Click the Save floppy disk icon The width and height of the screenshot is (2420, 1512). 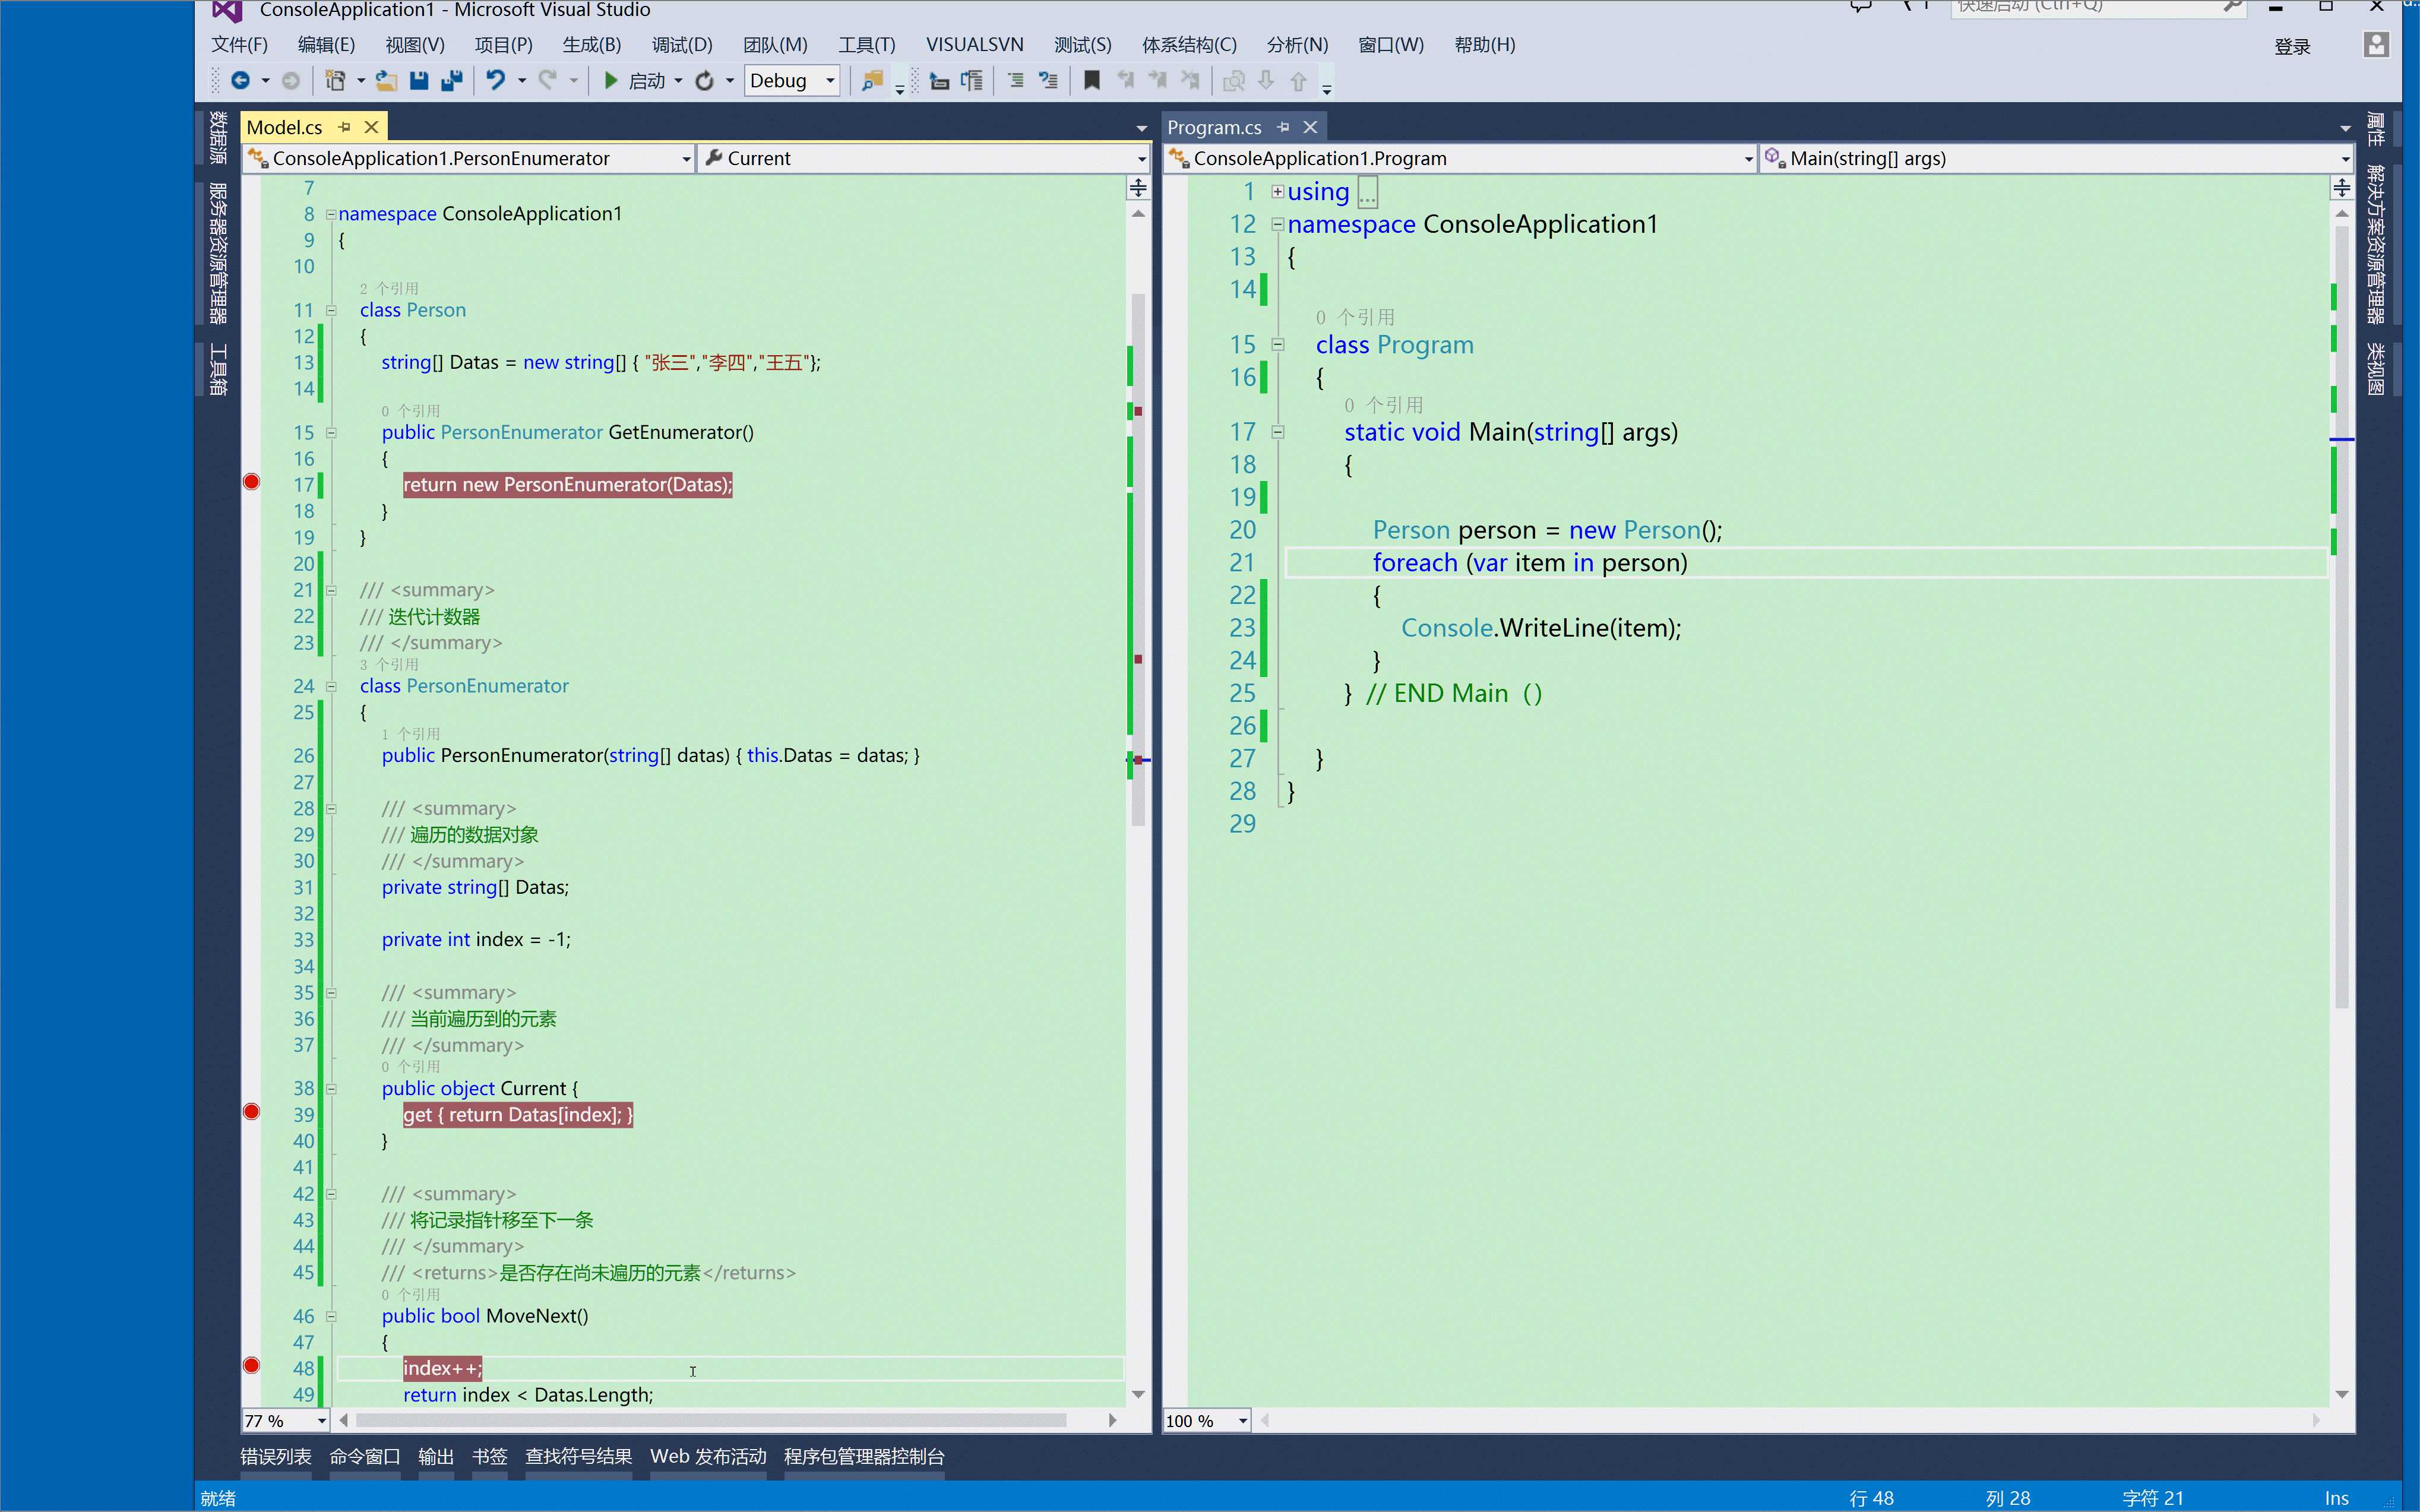[419, 81]
